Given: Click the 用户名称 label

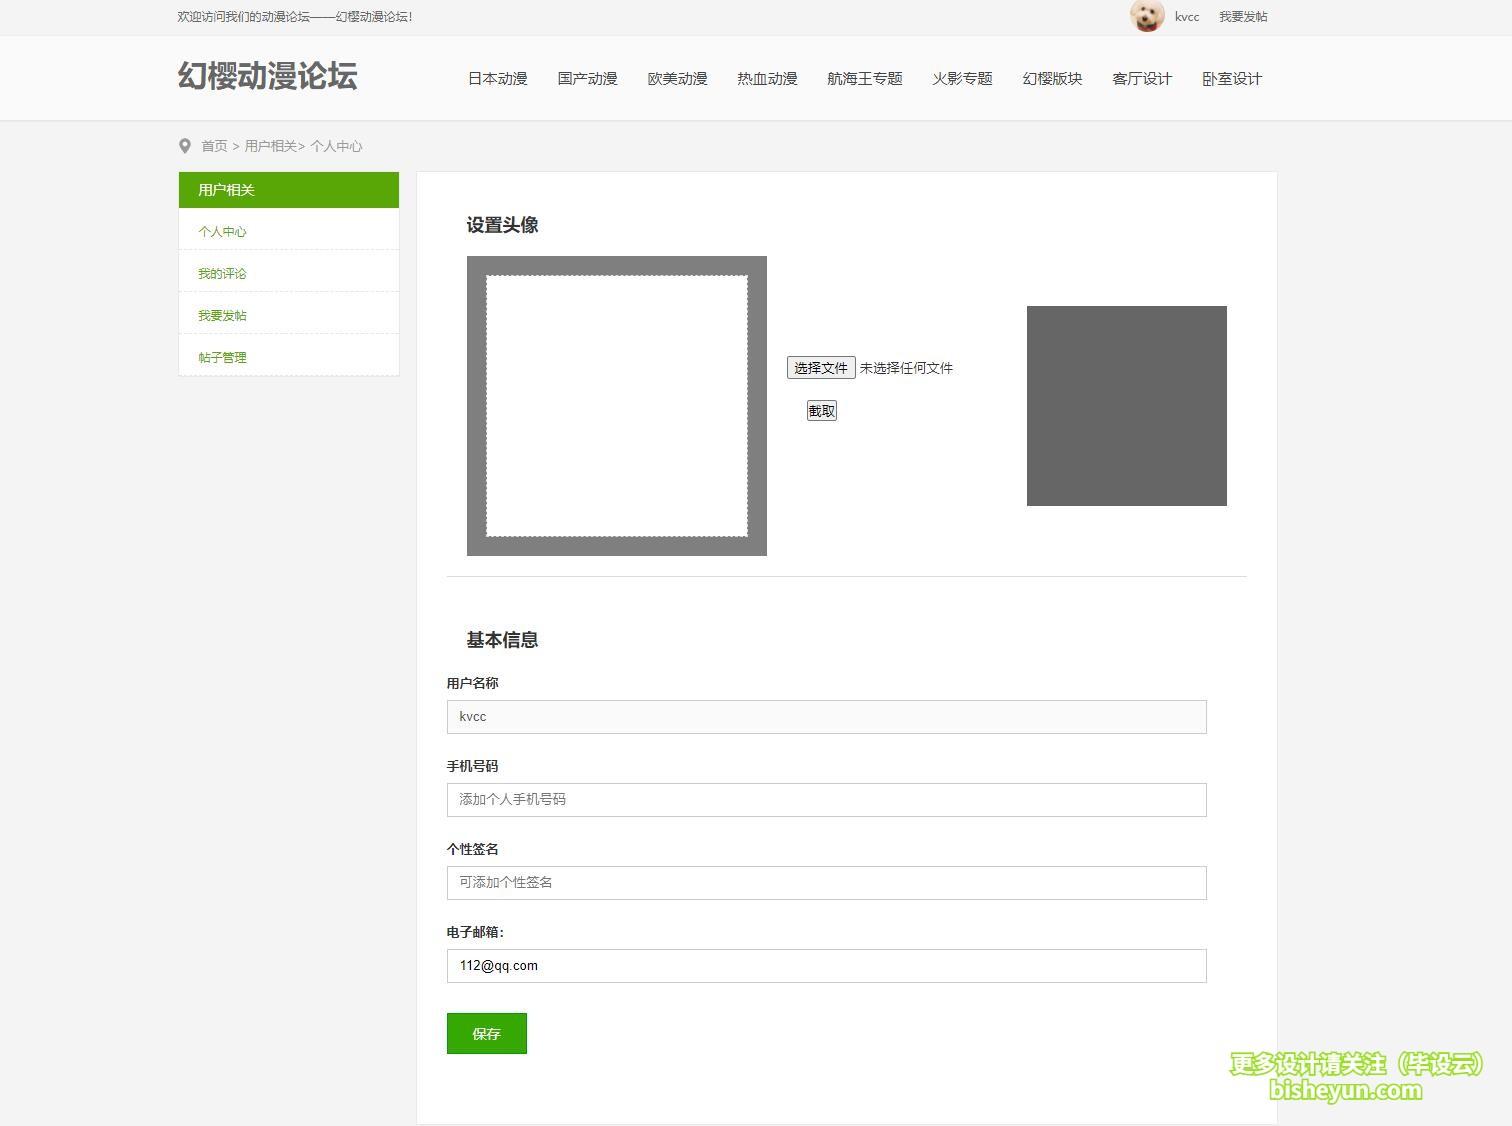Looking at the screenshot, I should [x=472, y=683].
